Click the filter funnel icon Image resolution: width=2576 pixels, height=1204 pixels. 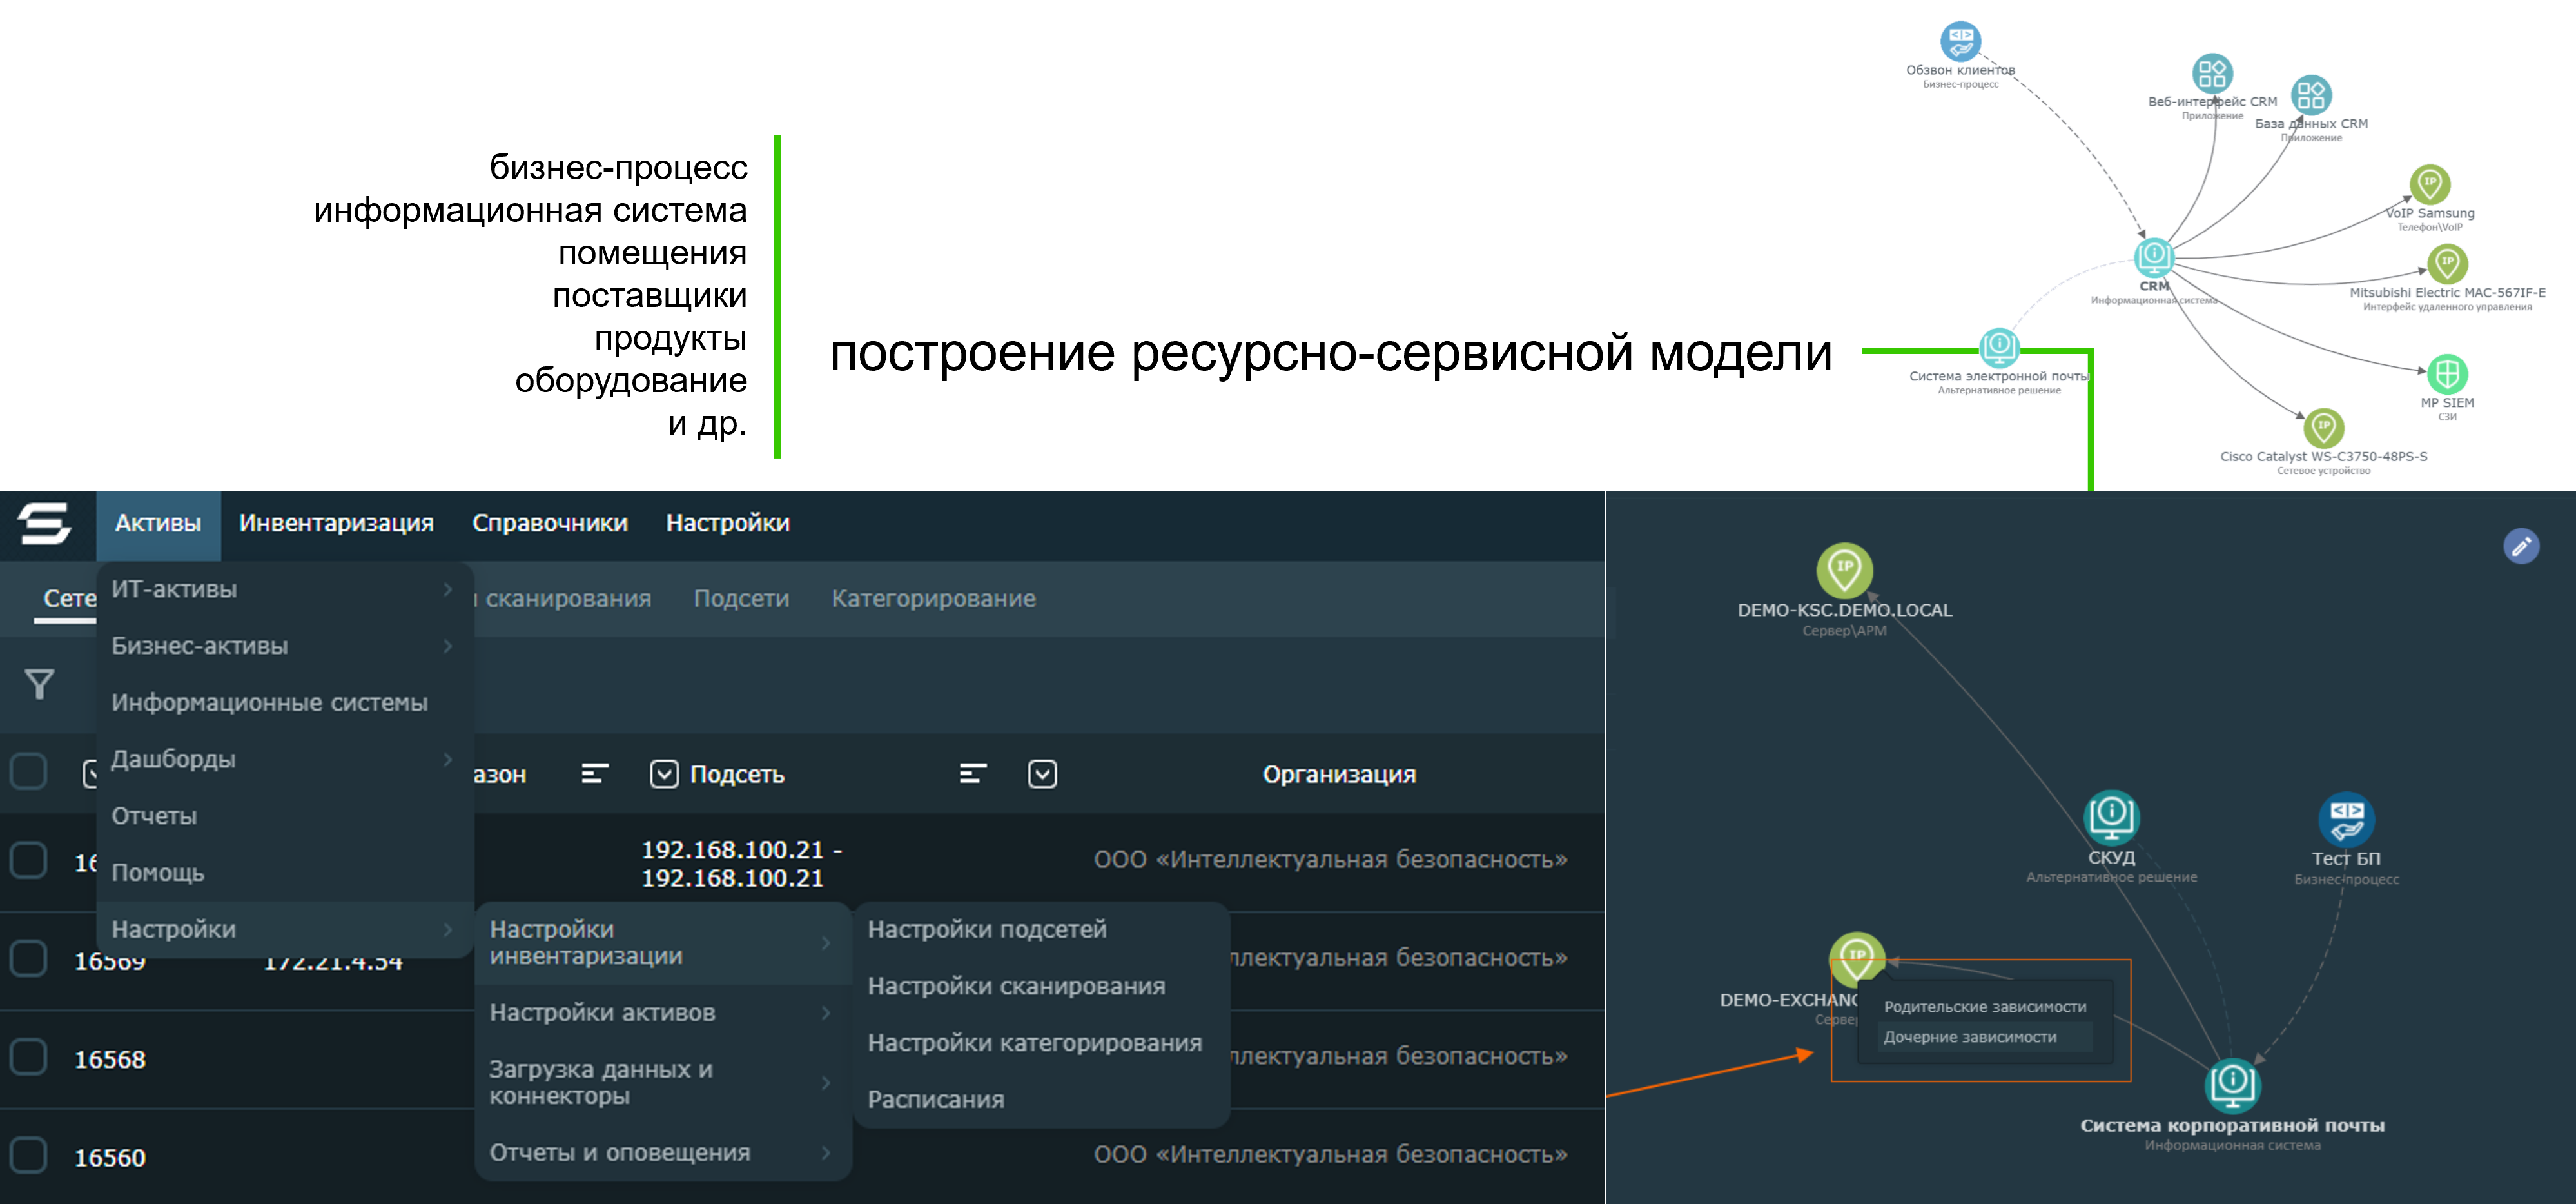[39, 684]
